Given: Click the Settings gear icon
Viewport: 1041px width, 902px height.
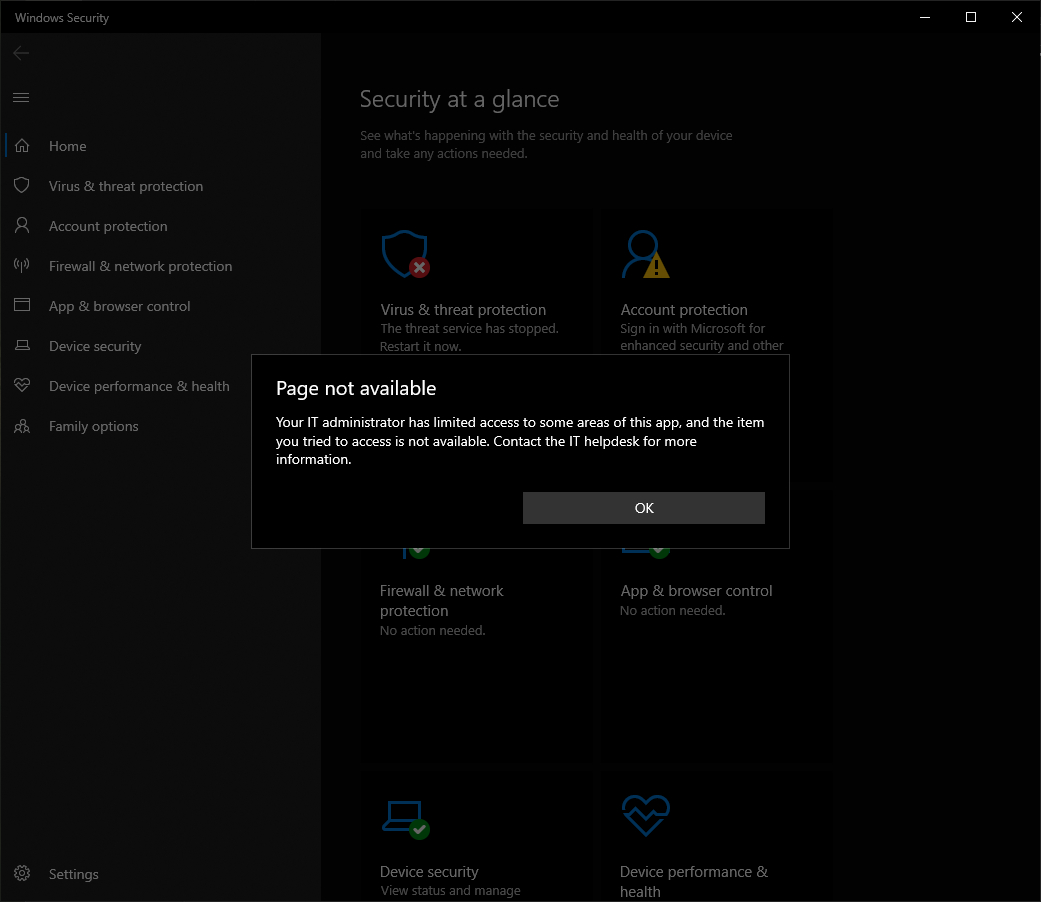Looking at the screenshot, I should click(x=22, y=873).
